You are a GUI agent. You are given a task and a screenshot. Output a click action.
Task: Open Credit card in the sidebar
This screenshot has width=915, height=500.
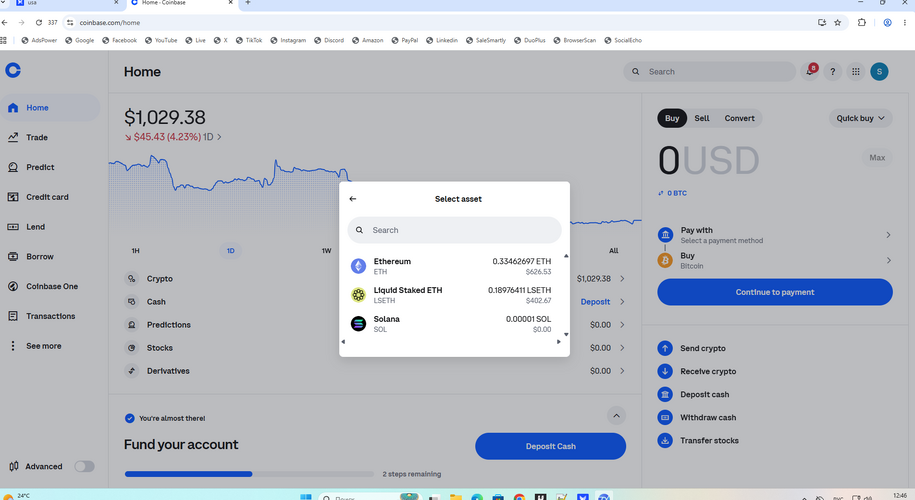tap(50, 197)
